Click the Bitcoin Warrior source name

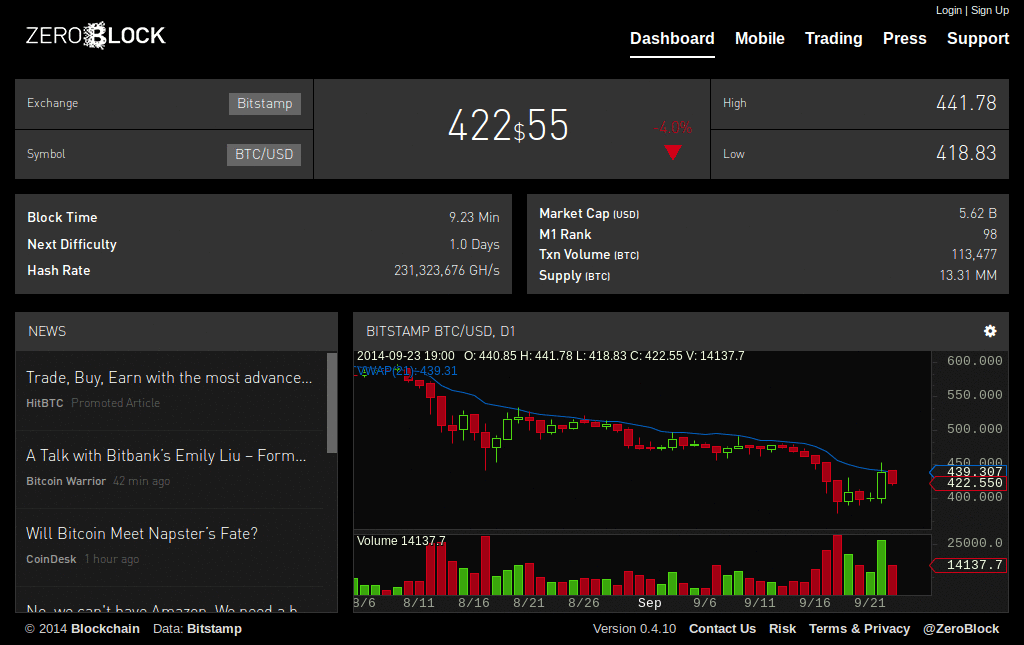(66, 481)
